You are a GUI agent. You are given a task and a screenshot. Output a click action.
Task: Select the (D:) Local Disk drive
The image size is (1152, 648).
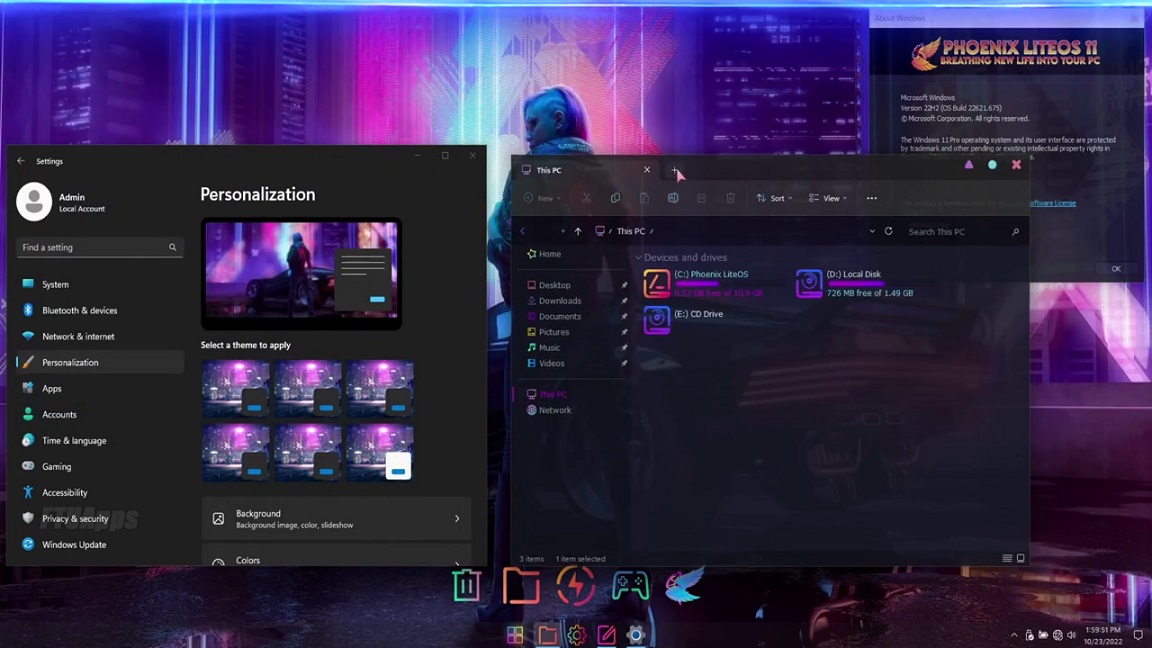(856, 283)
